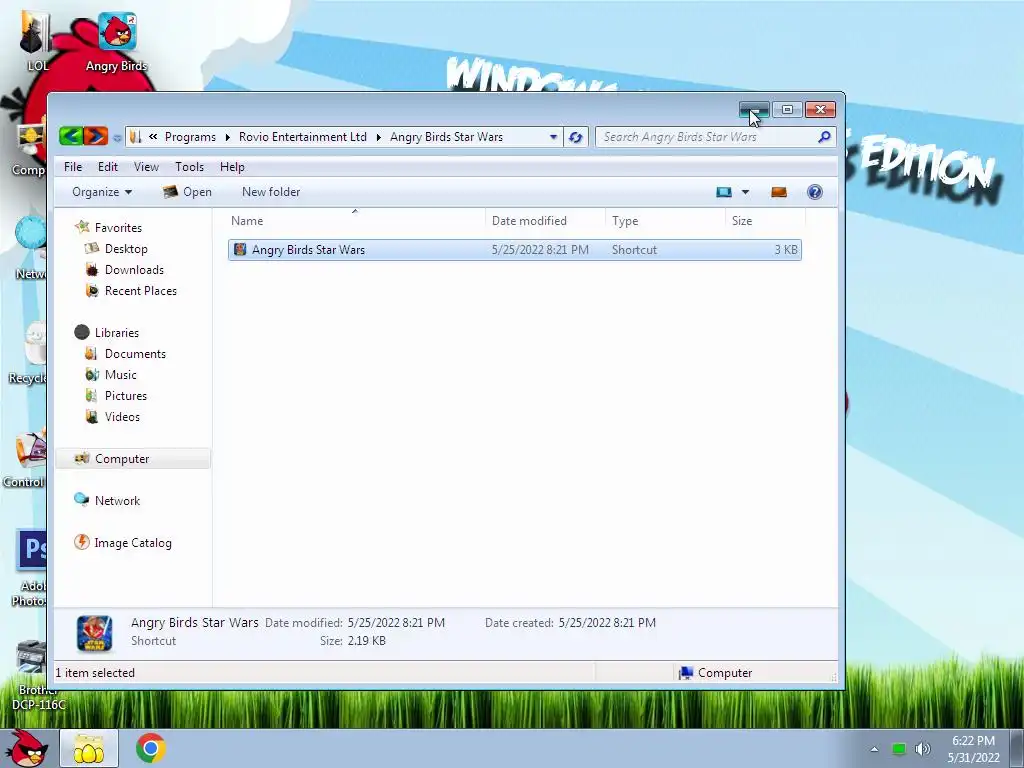This screenshot has height=768, width=1024.
Task: Select the Angry Birds Star Wars shortcut file
Action: tap(515, 249)
